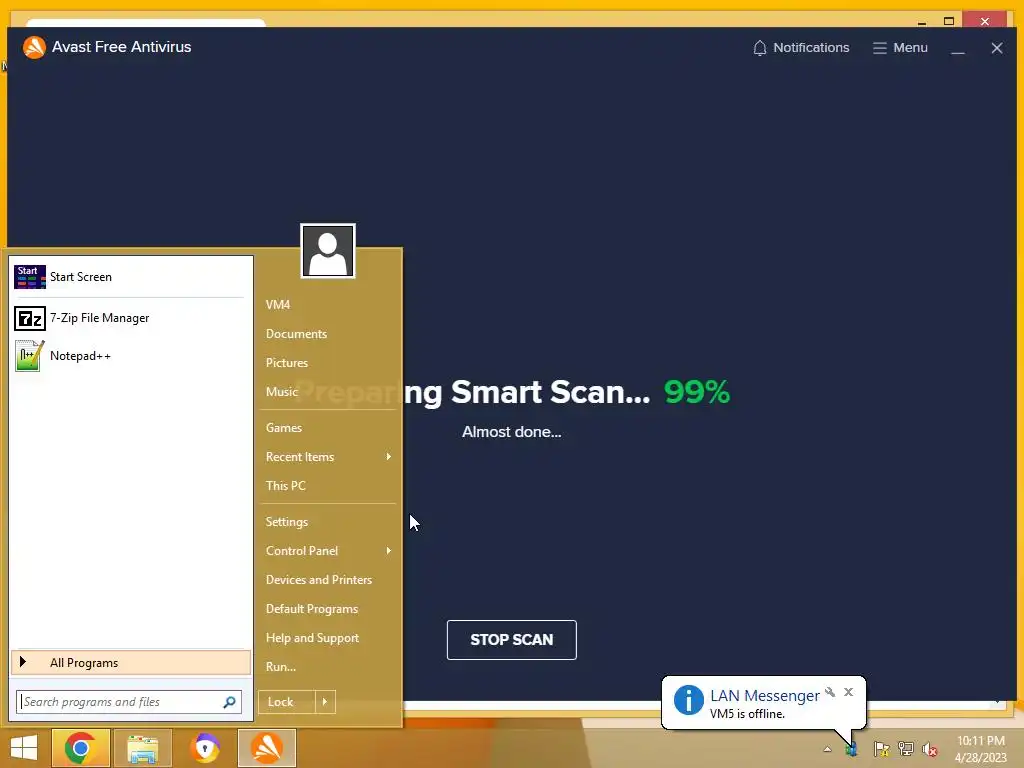This screenshot has width=1024, height=768.
Task: Open the Run... dialog
Action: [x=281, y=667]
